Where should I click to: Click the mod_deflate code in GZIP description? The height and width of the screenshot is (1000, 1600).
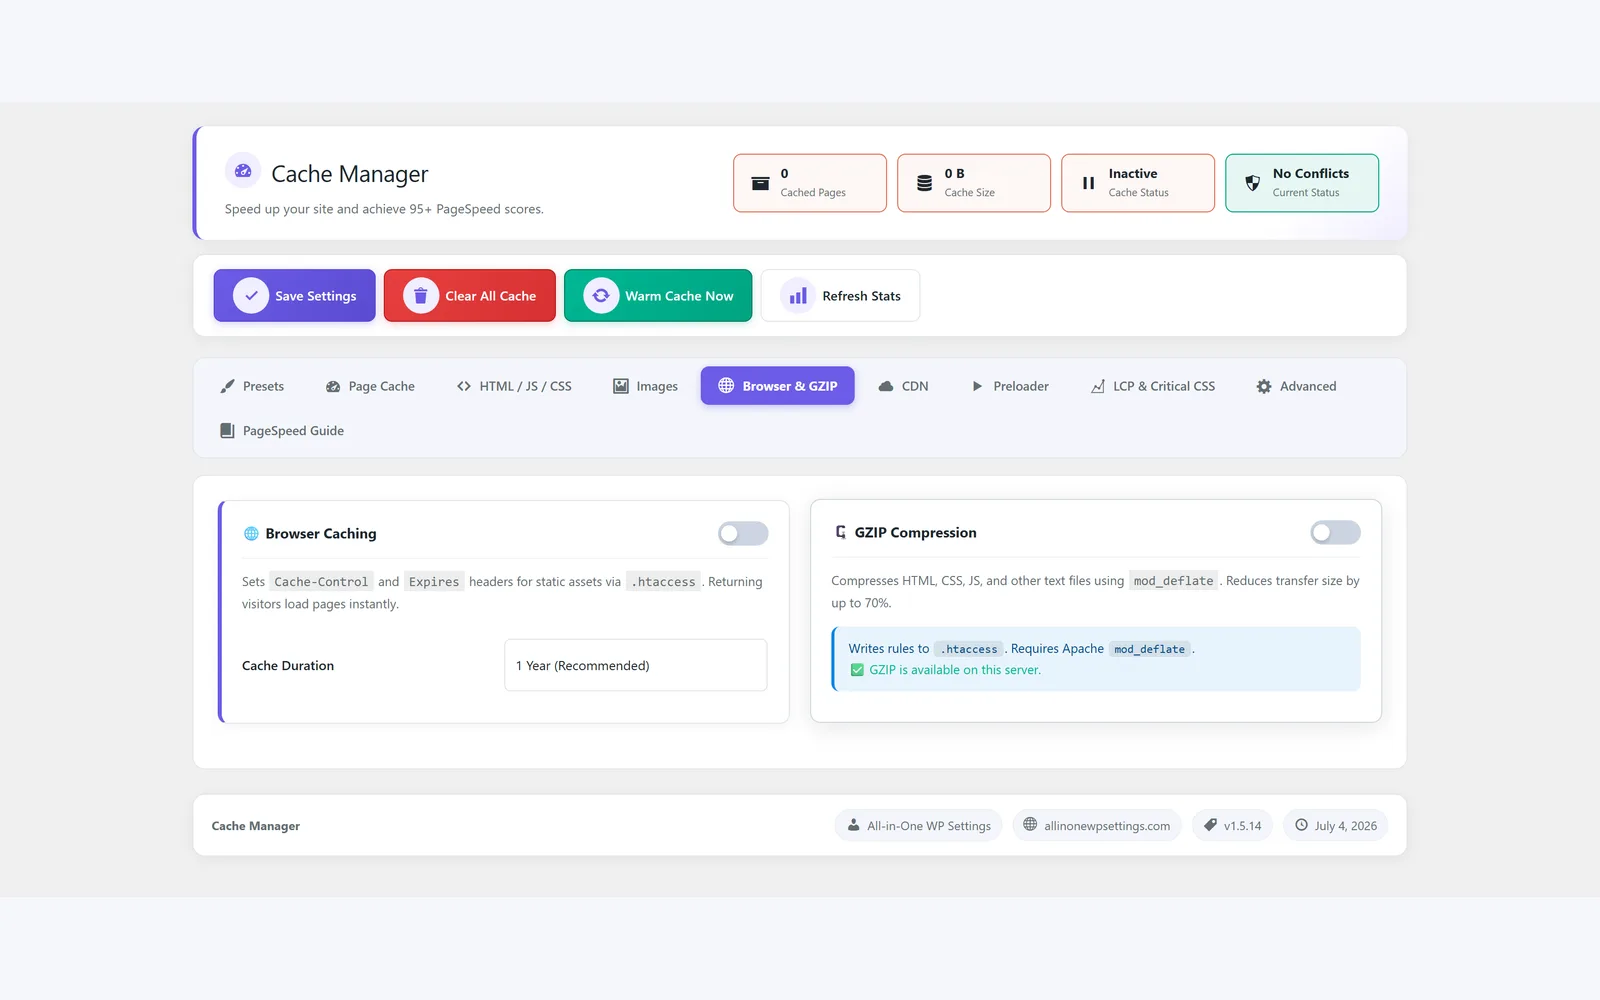(1173, 580)
